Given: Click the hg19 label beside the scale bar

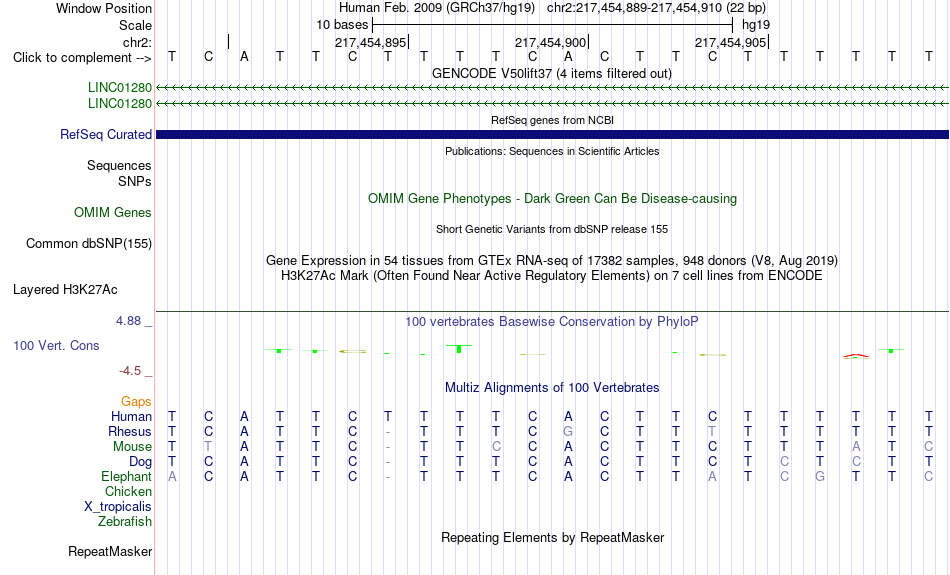Looking at the screenshot, I should 756,25.
